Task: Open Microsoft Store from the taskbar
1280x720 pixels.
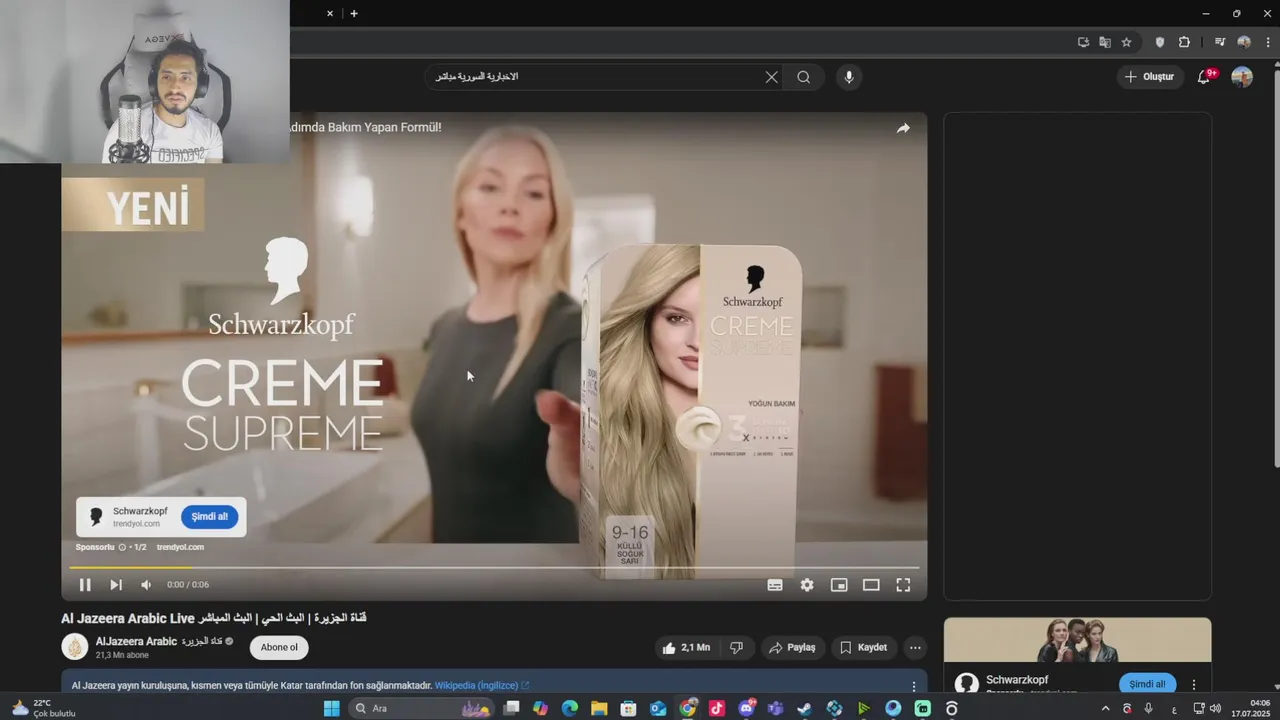Action: pyautogui.click(x=629, y=708)
